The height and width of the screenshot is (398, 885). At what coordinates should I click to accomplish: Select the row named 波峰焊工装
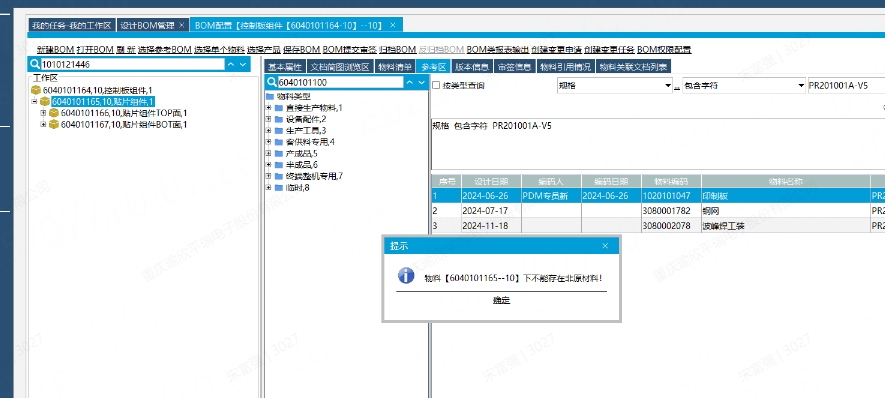[x=658, y=225]
